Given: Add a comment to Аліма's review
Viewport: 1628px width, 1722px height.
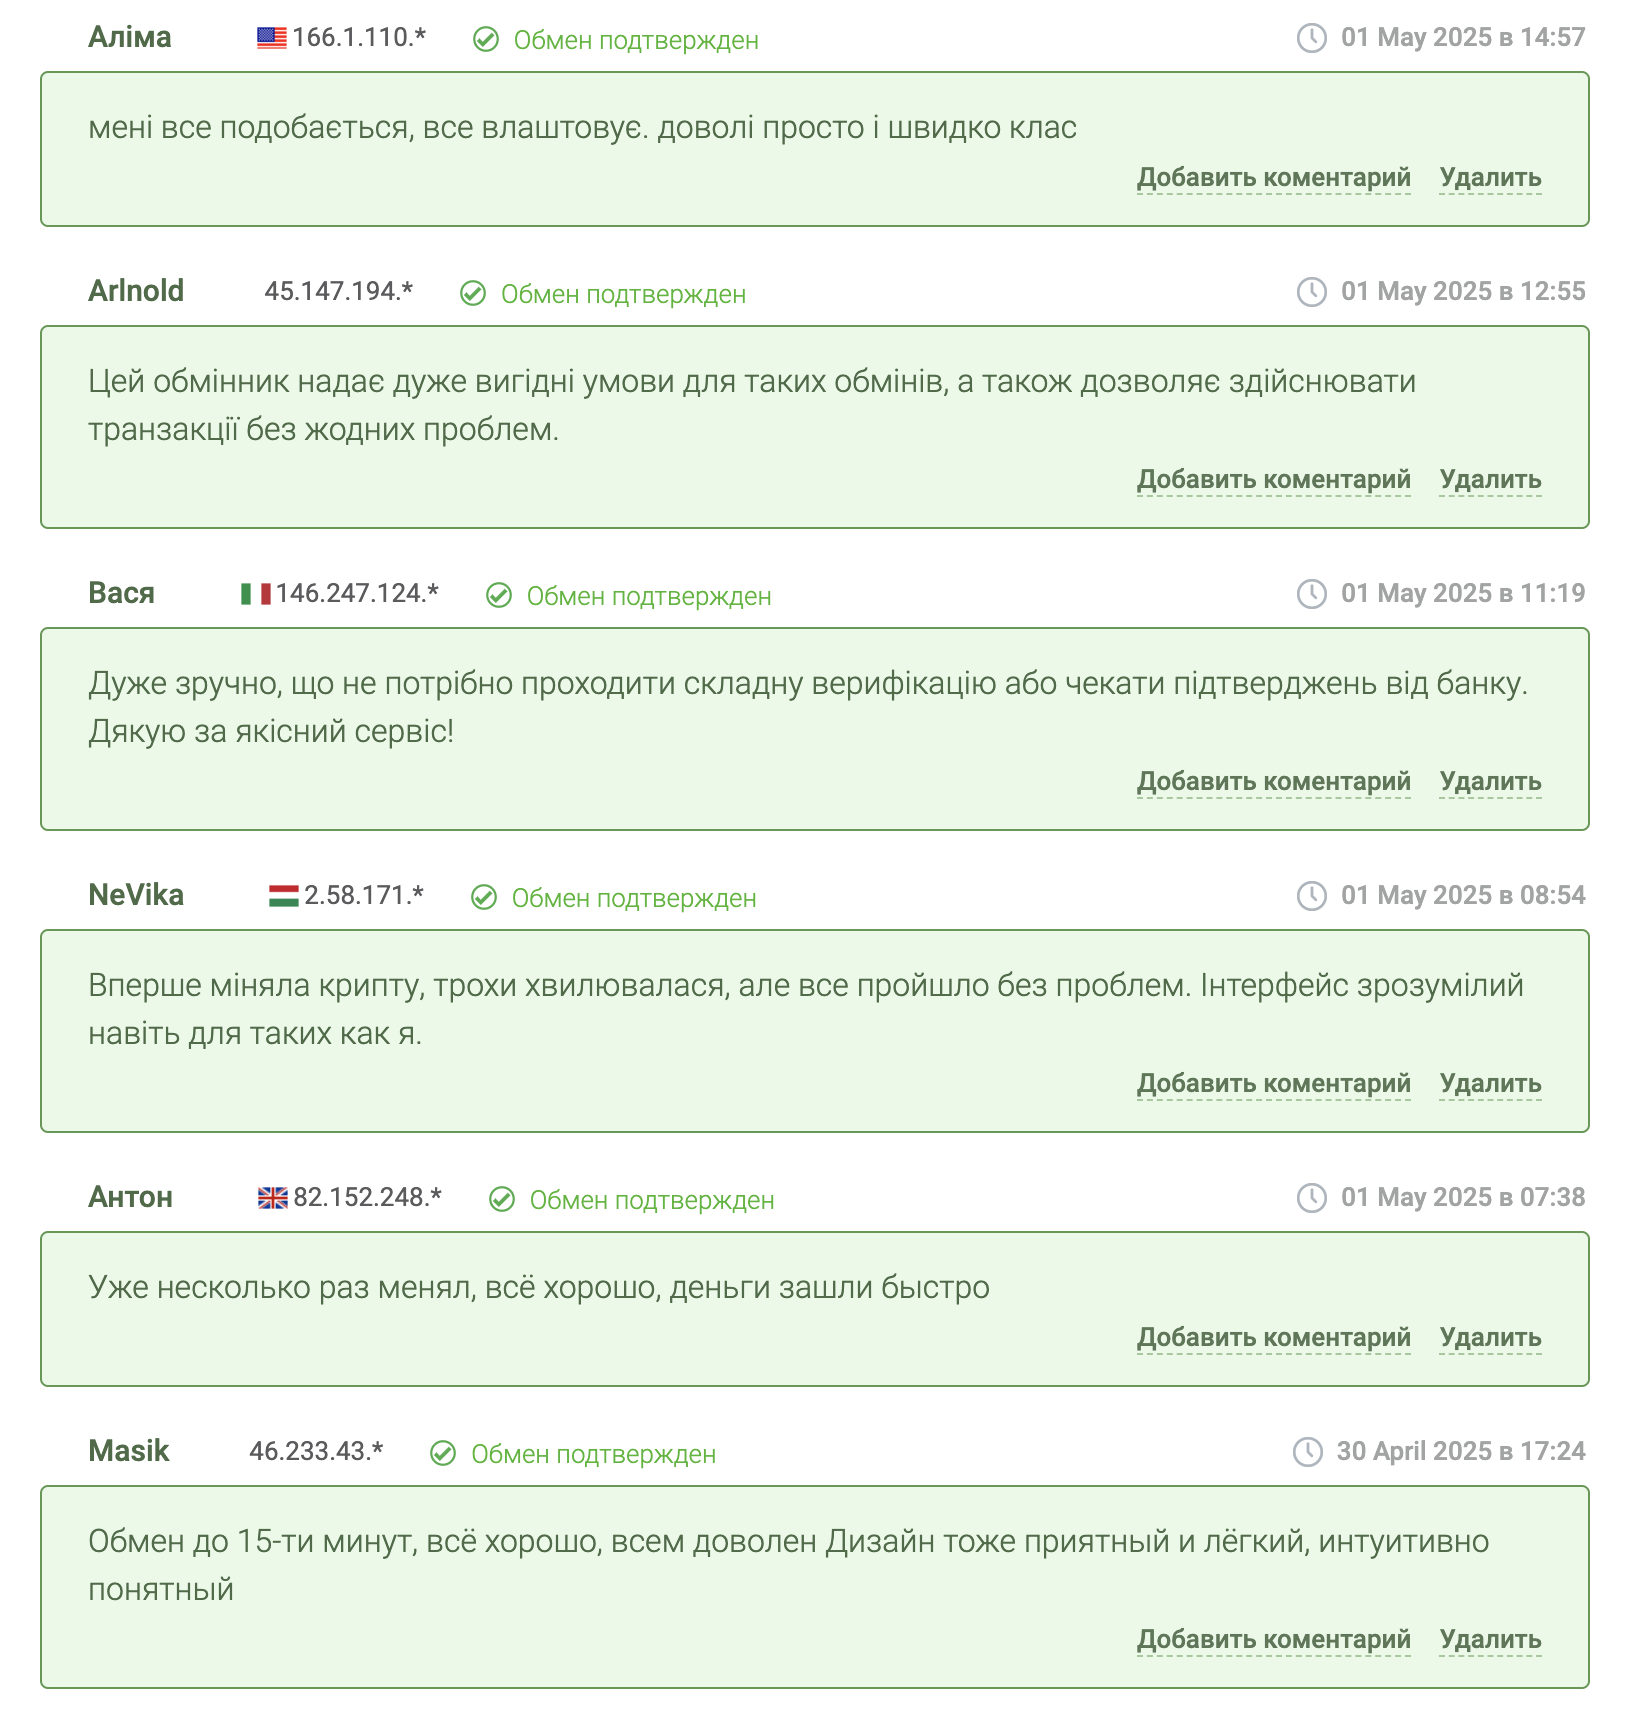Looking at the screenshot, I should pos(1273,178).
